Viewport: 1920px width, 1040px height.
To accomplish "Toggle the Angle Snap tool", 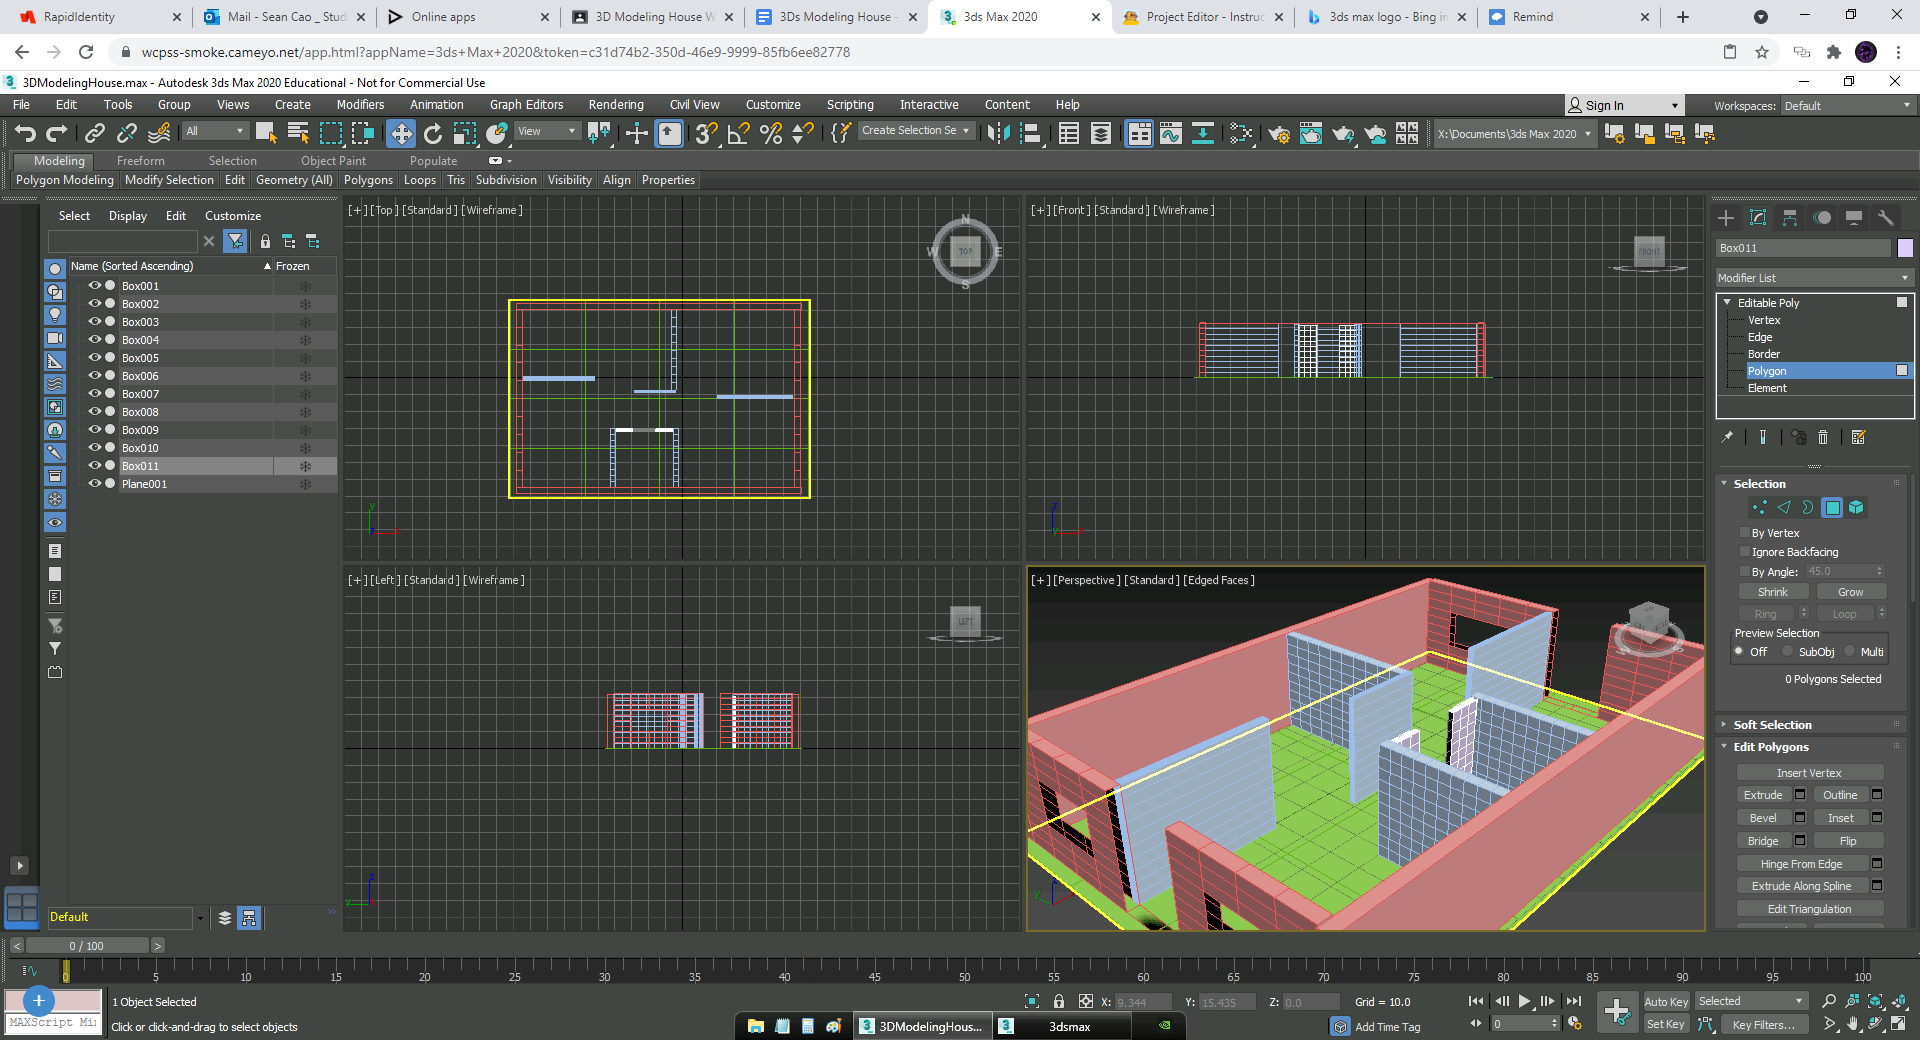I will [739, 133].
